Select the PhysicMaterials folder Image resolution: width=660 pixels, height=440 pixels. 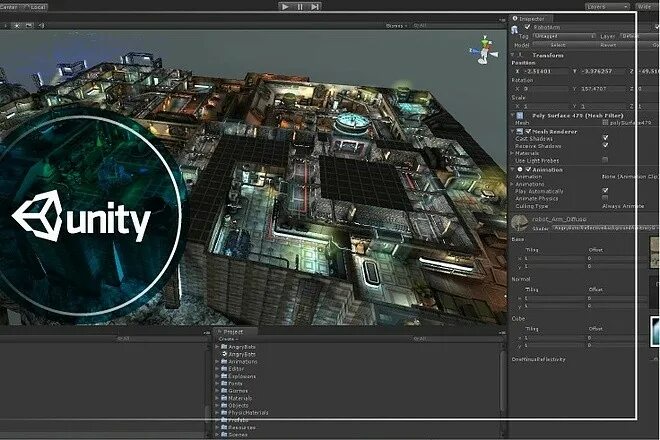click(245, 413)
